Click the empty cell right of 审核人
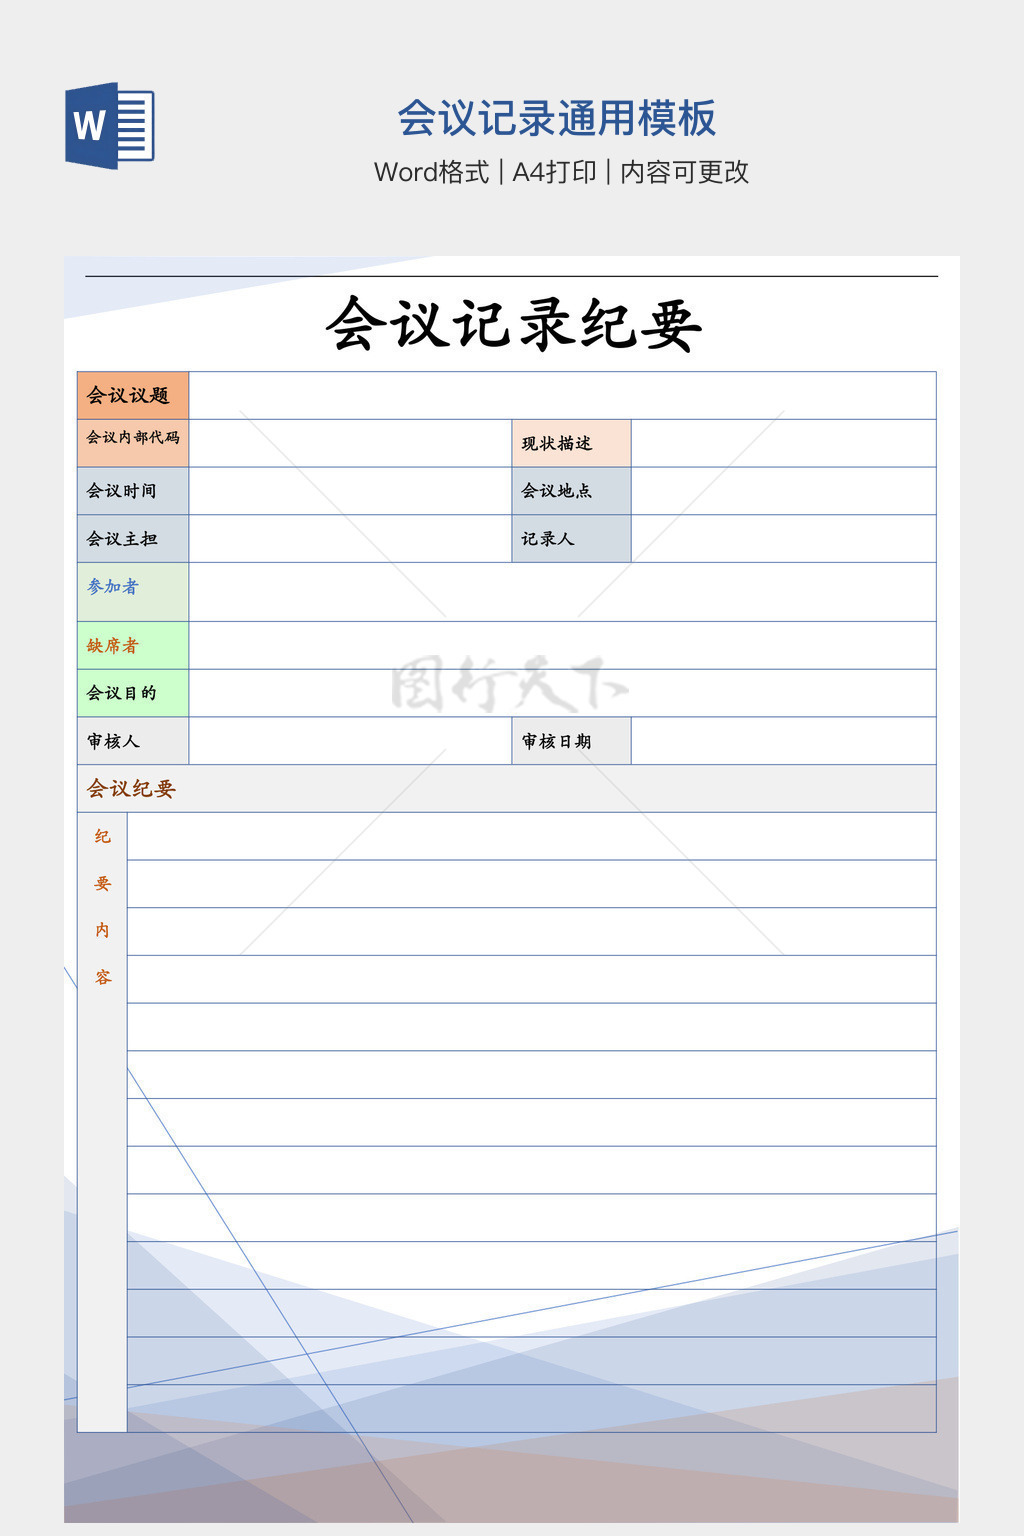 pos(350,741)
